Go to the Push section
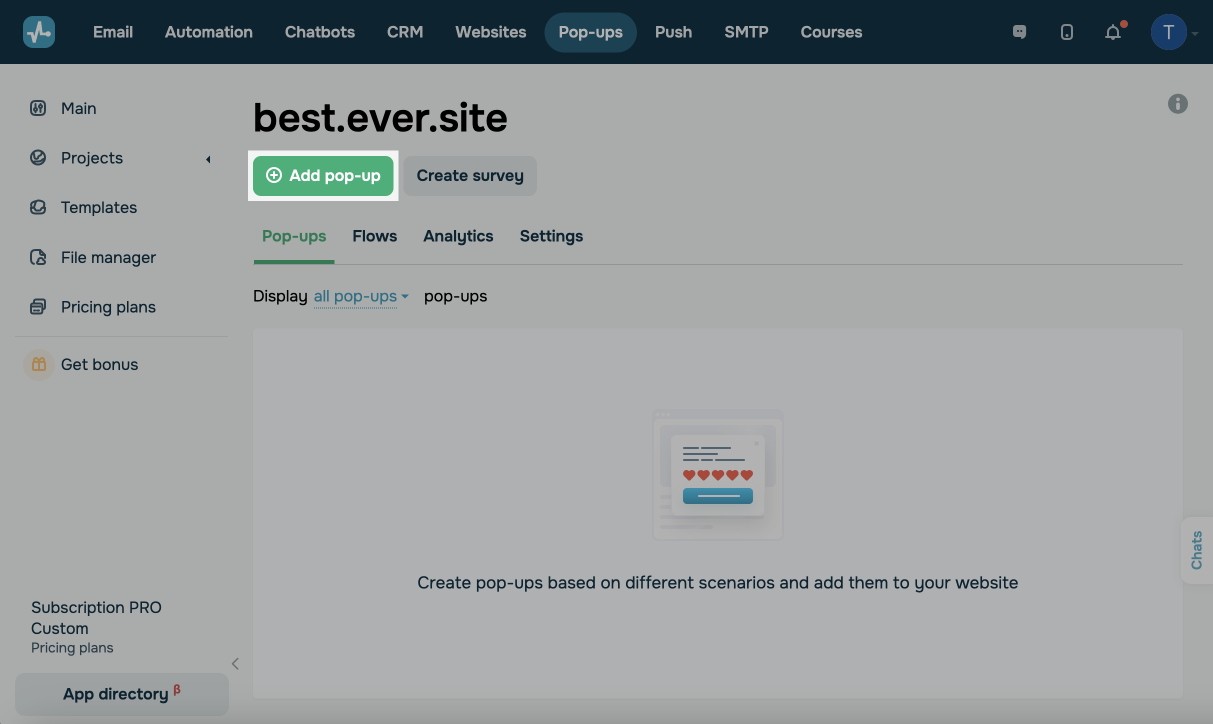Image resolution: width=1213 pixels, height=724 pixels. tap(674, 32)
